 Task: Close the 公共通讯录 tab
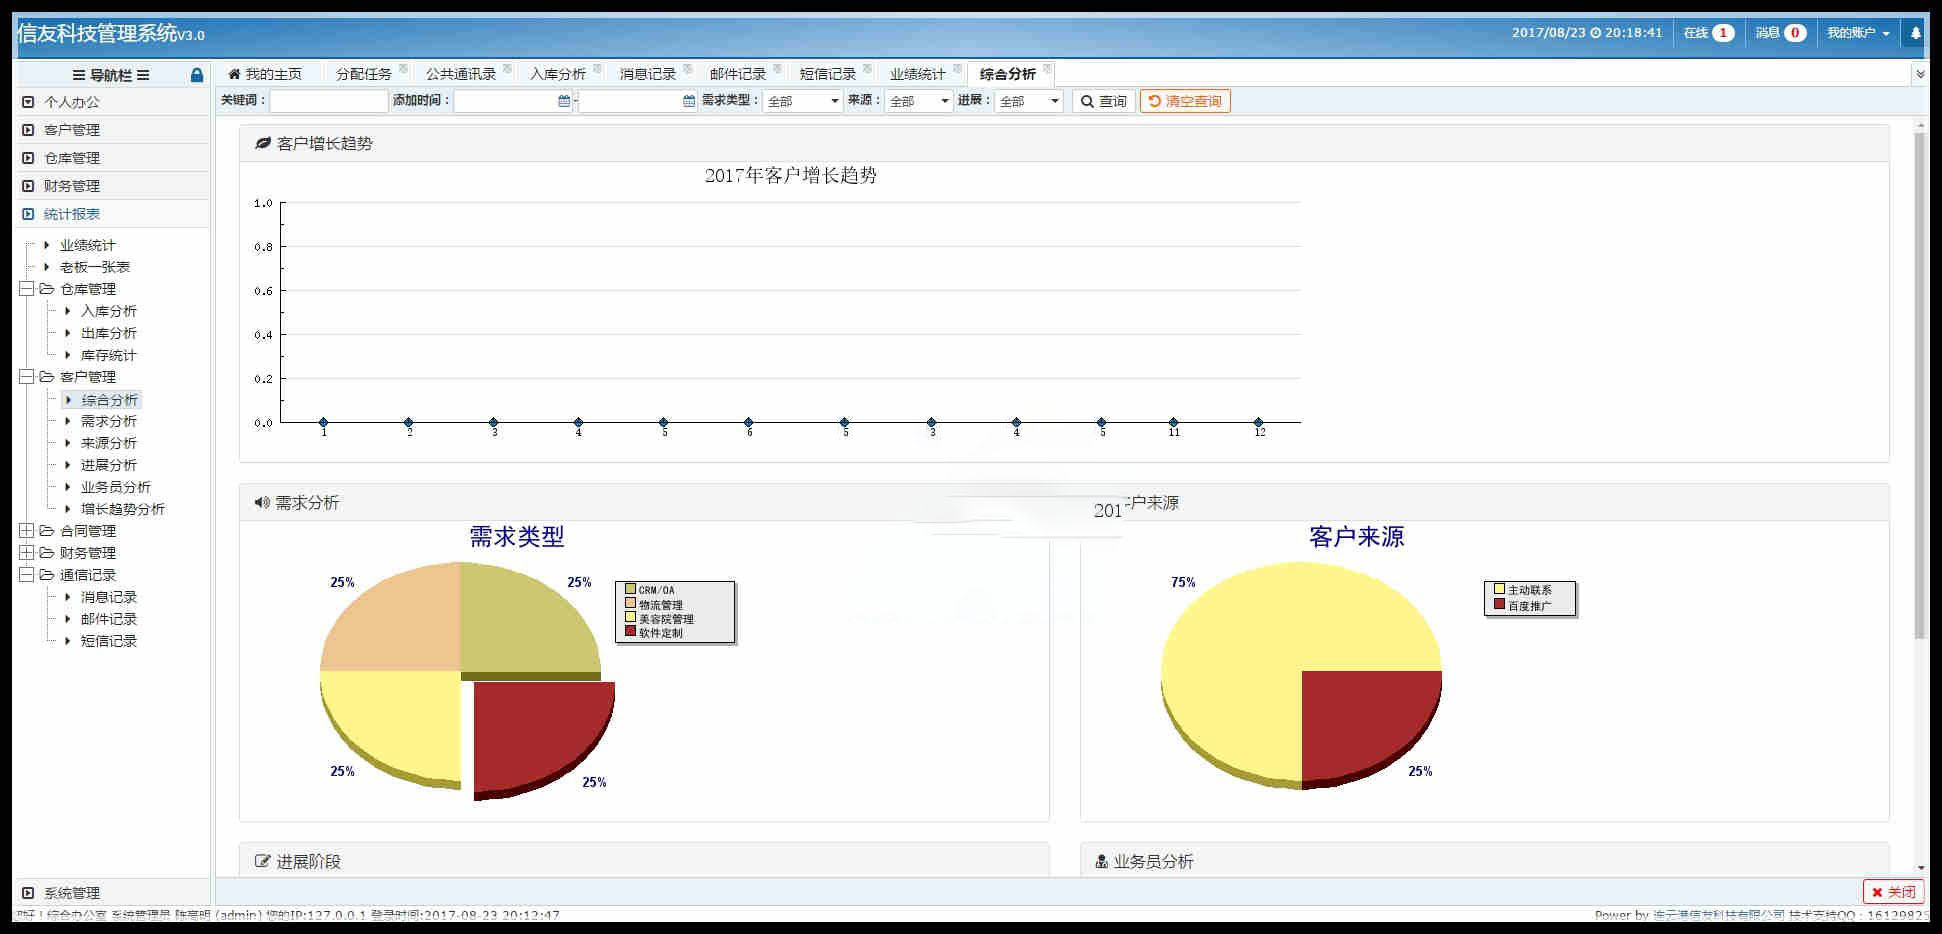point(507,68)
